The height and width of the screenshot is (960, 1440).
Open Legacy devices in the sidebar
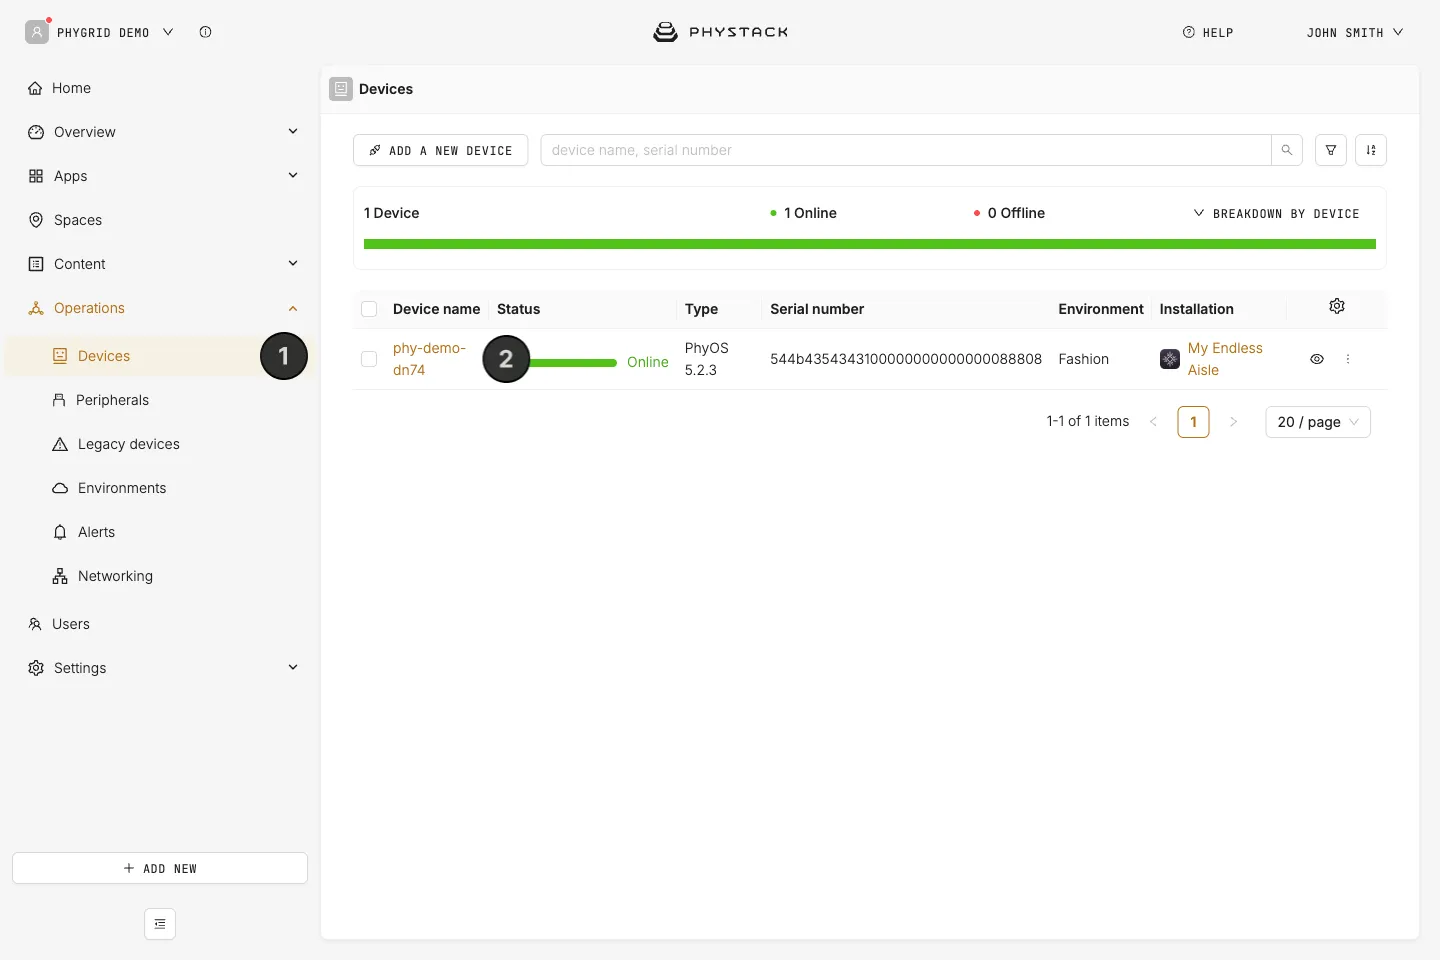pos(160,444)
